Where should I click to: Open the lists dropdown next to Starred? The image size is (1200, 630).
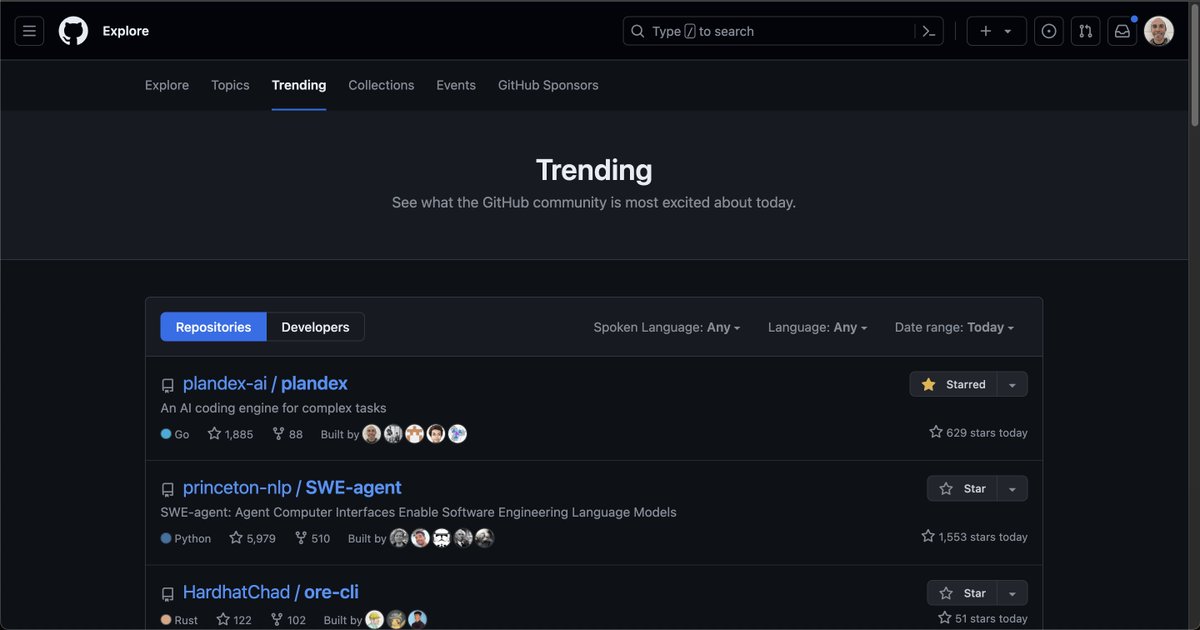tap(1012, 384)
